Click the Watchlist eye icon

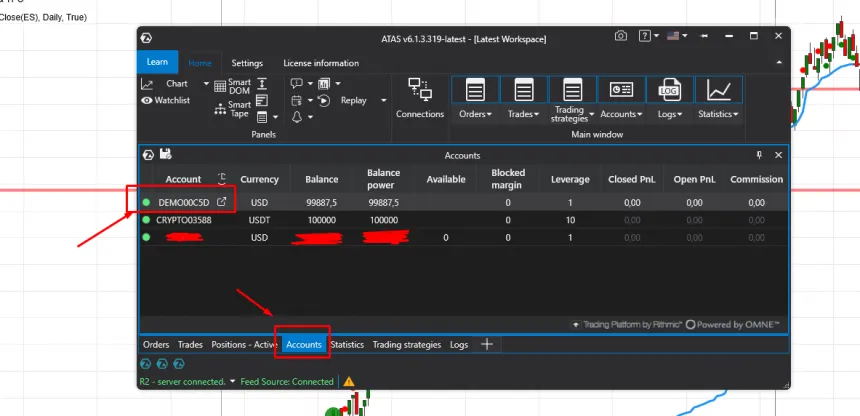tap(147, 100)
